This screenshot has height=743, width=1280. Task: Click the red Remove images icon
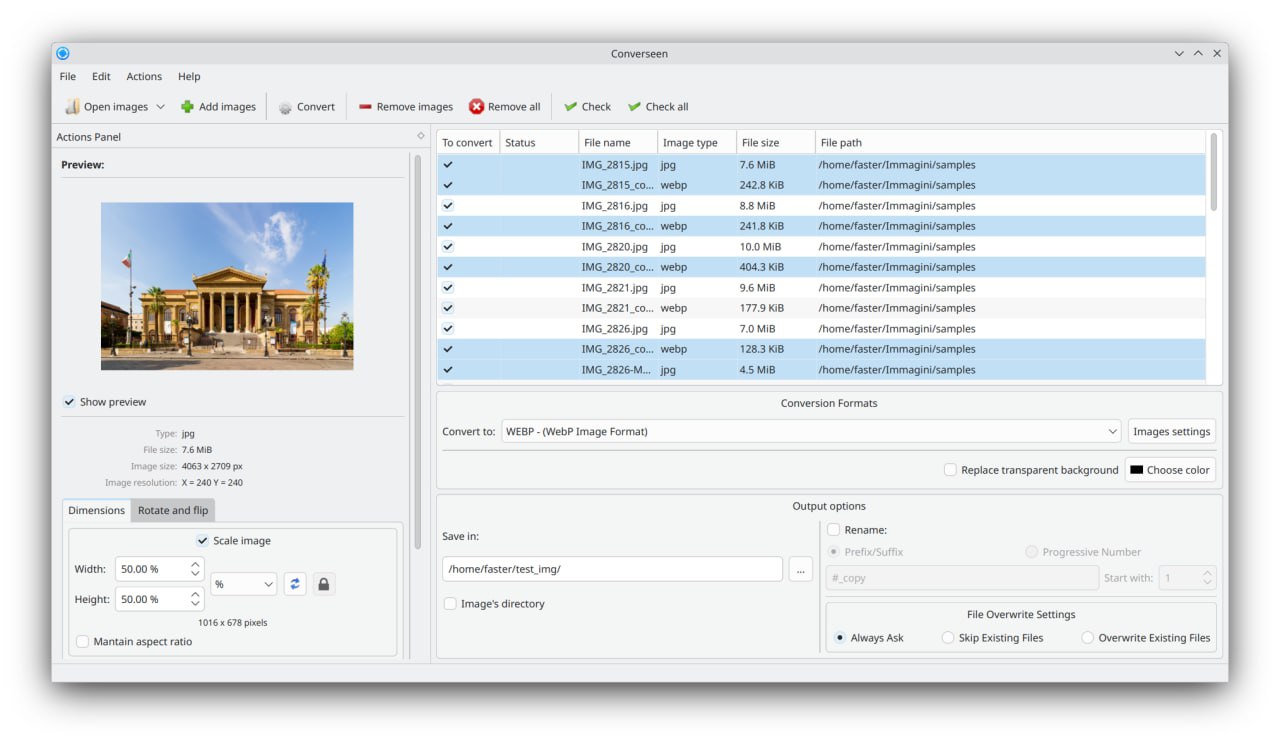click(x=365, y=107)
